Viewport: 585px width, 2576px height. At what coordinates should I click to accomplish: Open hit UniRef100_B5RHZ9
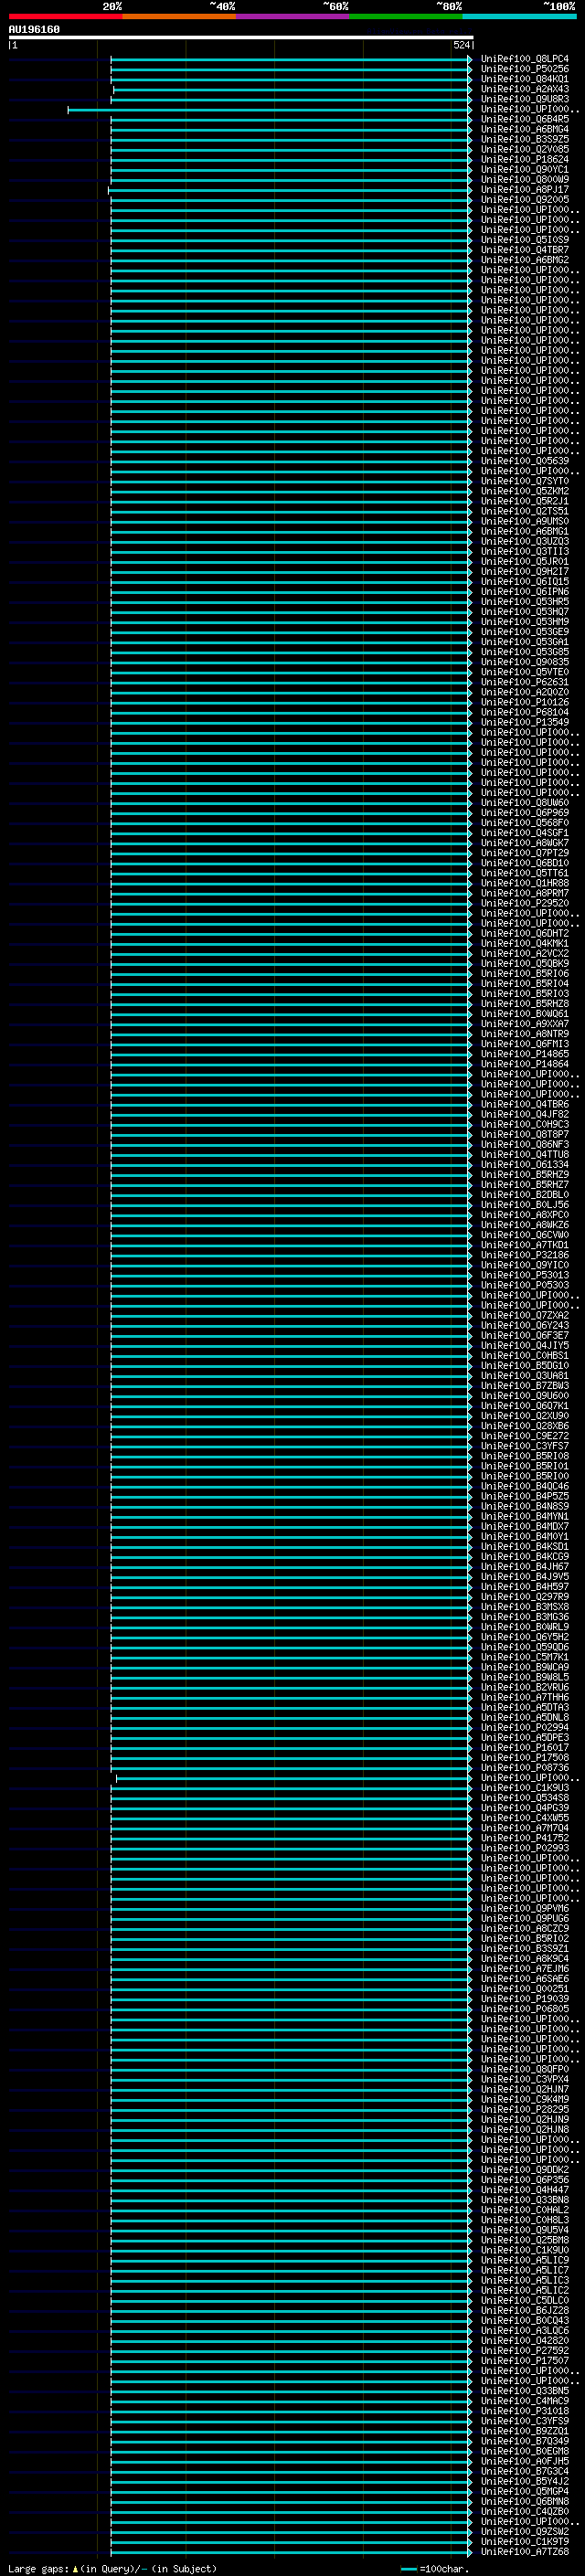(x=524, y=1174)
